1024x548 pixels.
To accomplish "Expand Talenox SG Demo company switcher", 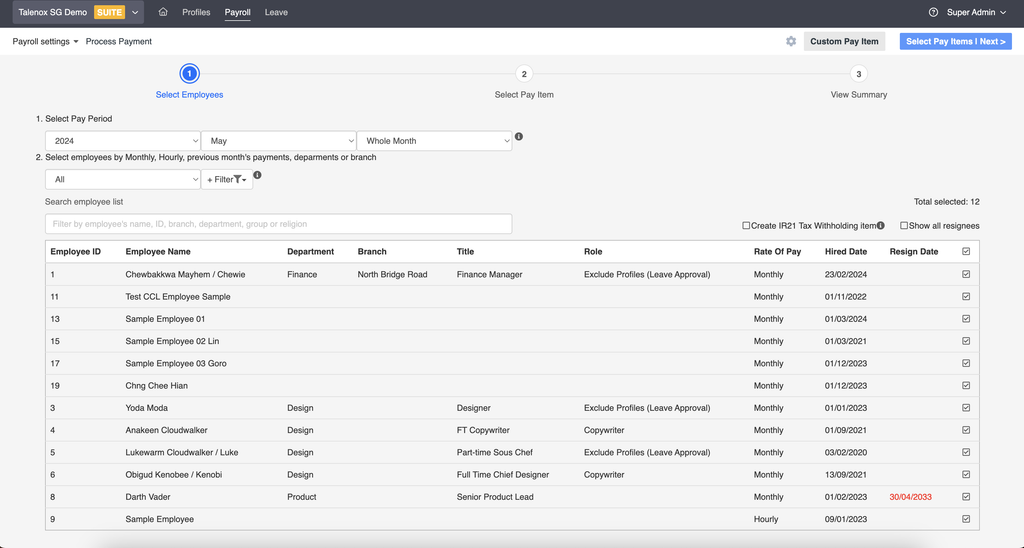I will click(x=78, y=12).
